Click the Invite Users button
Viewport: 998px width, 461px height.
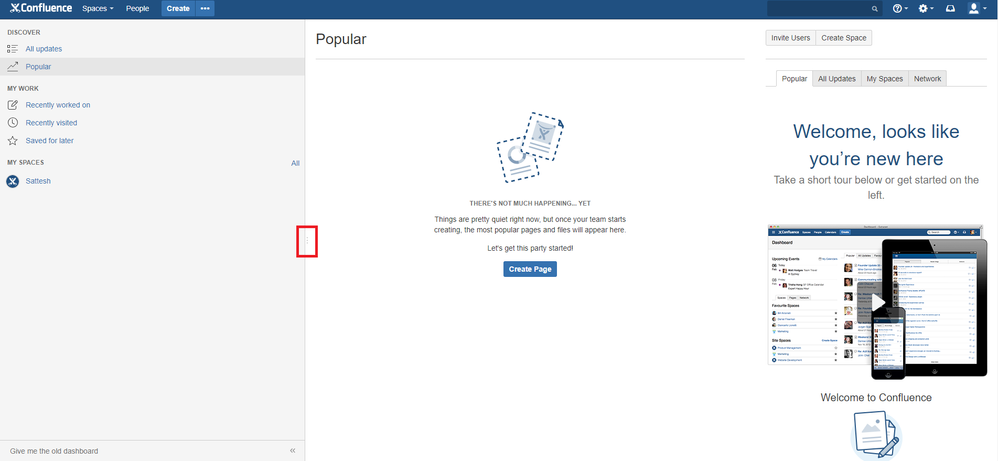(x=791, y=38)
